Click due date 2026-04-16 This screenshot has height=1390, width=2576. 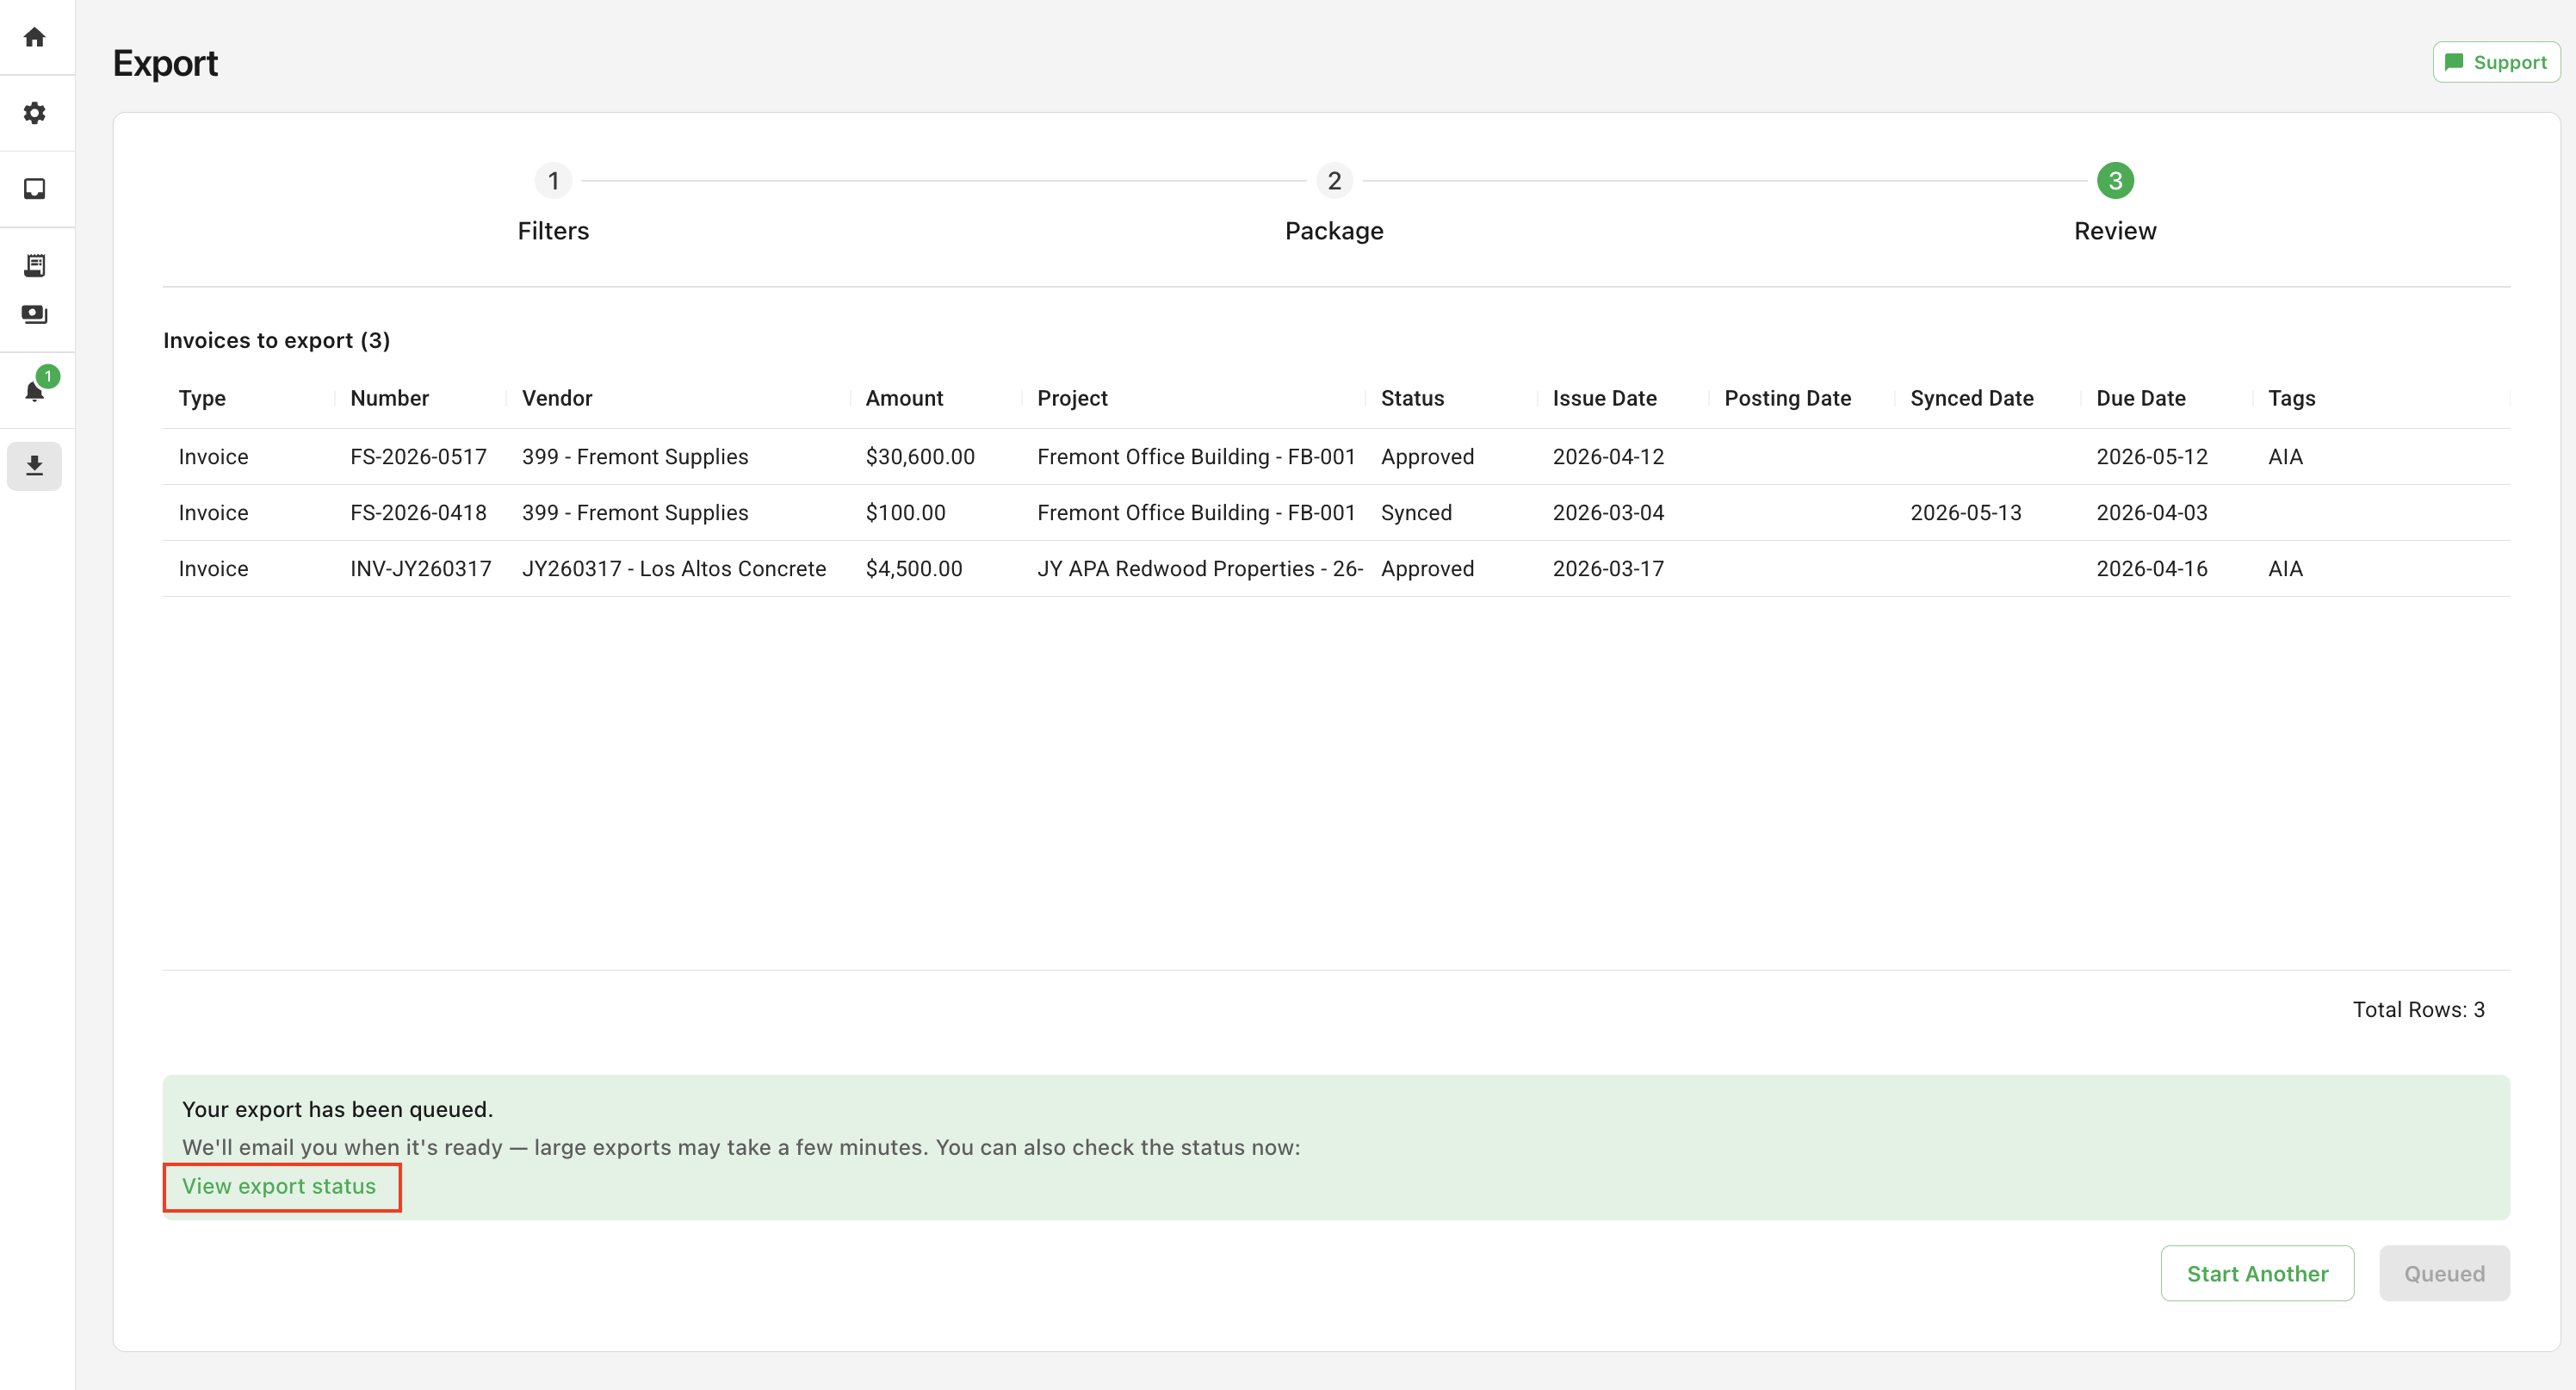click(x=2151, y=569)
